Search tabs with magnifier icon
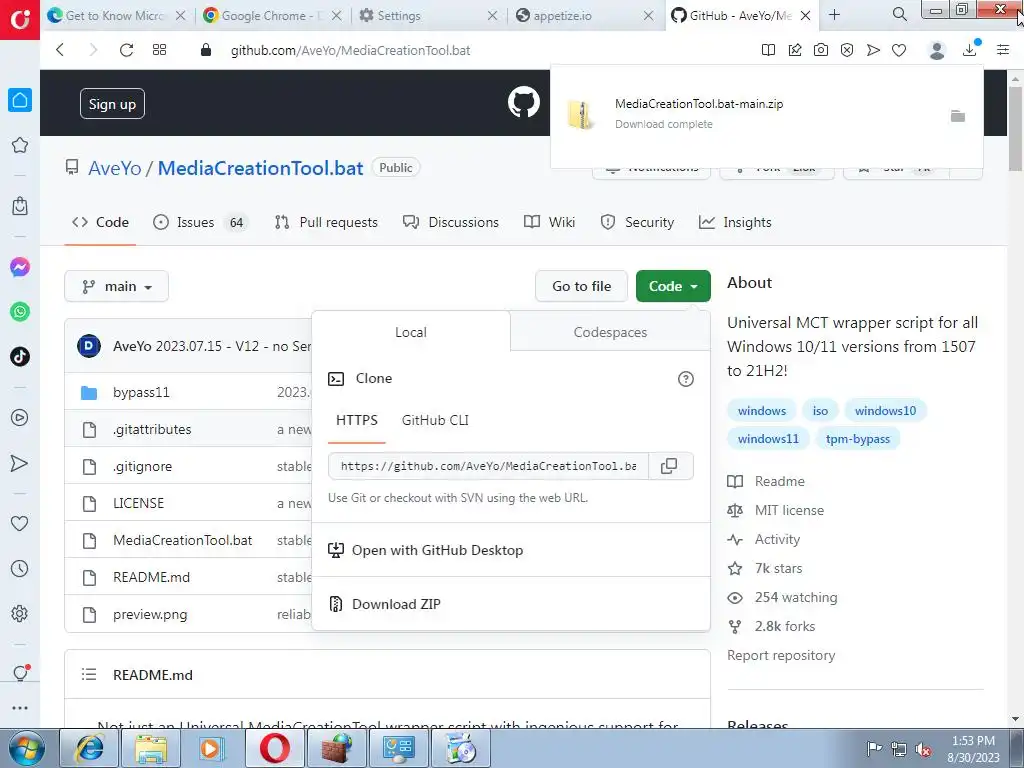This screenshot has height=768, width=1024. coord(899,14)
